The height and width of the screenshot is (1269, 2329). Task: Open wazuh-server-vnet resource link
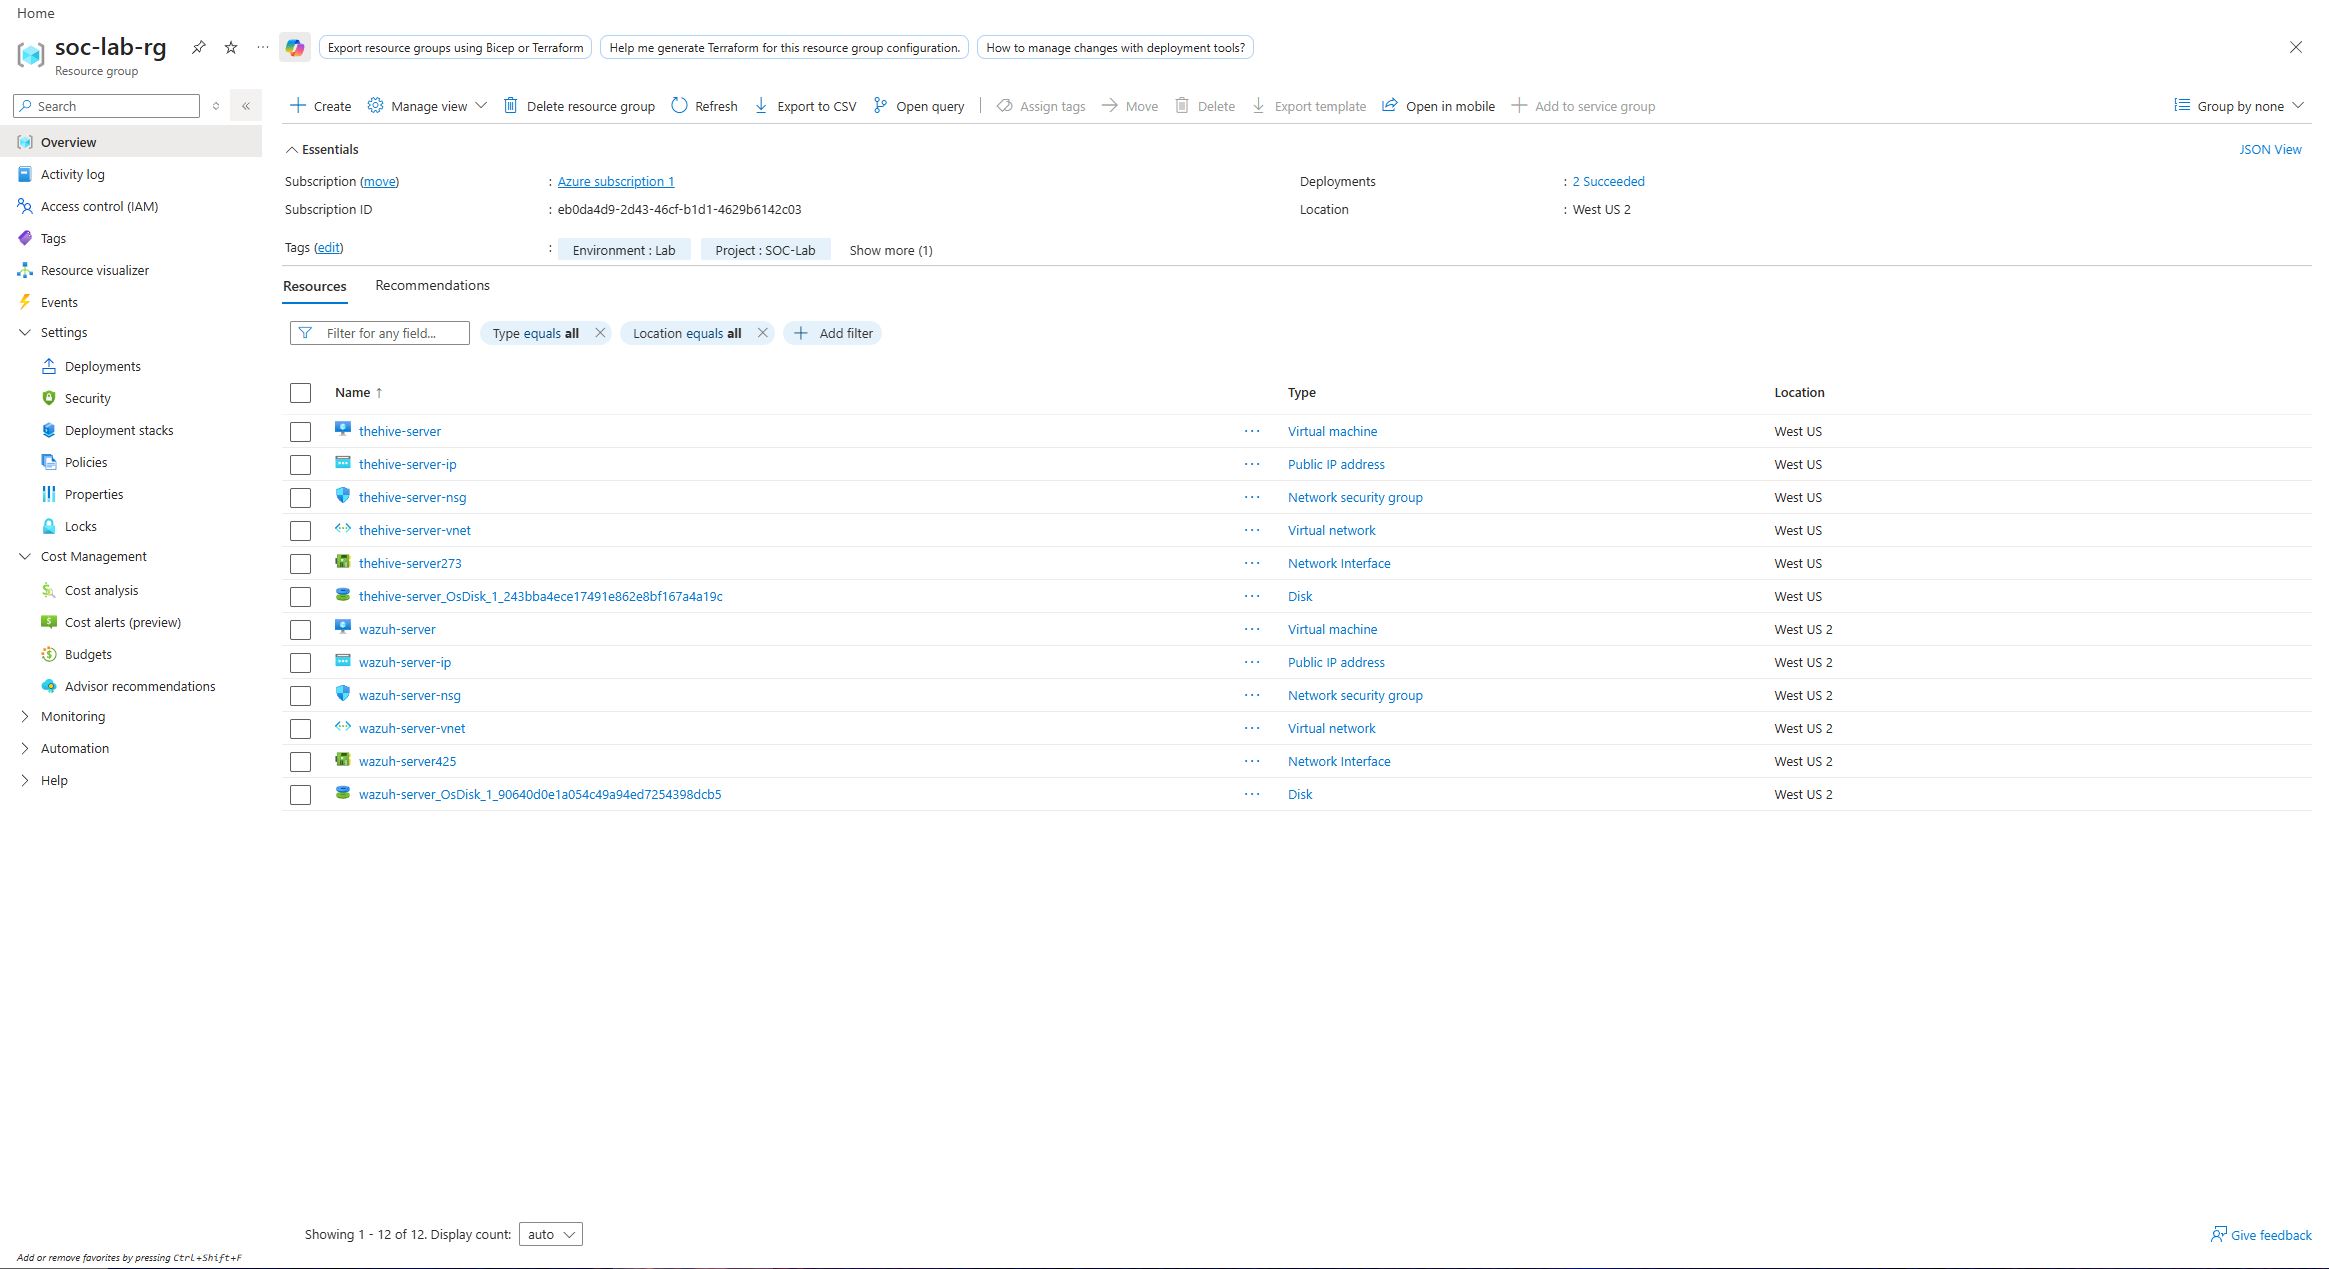pyautogui.click(x=412, y=728)
